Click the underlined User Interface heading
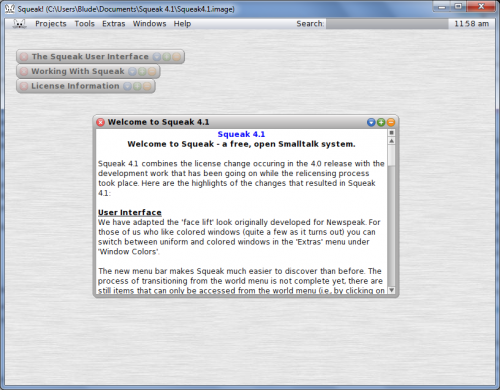500x390 pixels. tap(130, 213)
